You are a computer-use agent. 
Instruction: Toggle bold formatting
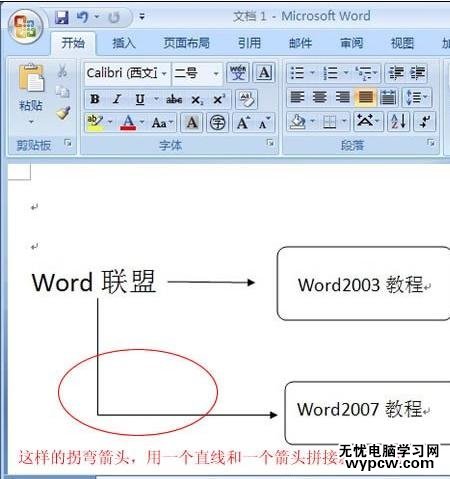(x=95, y=99)
